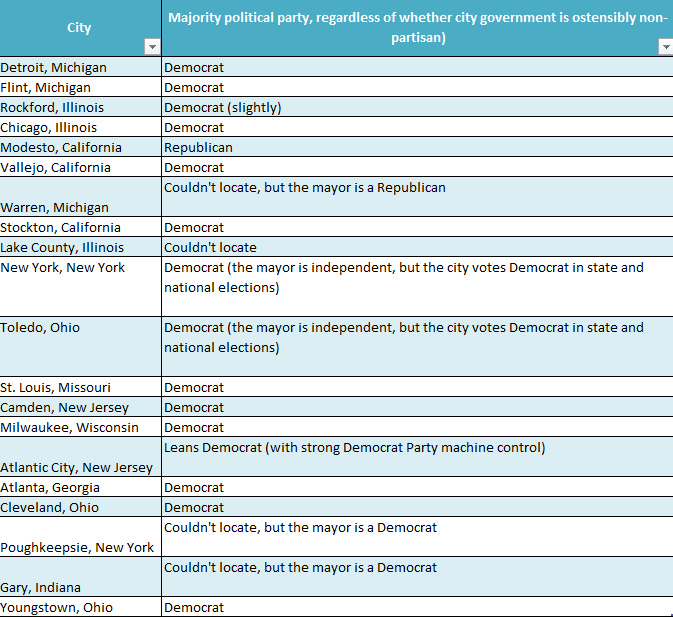Image resolution: width=673 pixels, height=617 pixels.
Task: Select the Democrat cell for Chicago
Action: click(418, 127)
